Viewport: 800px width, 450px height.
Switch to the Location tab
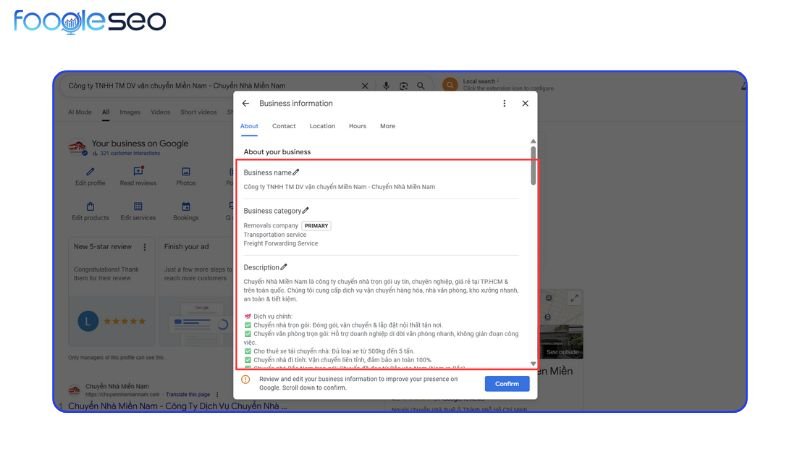pyautogui.click(x=322, y=126)
